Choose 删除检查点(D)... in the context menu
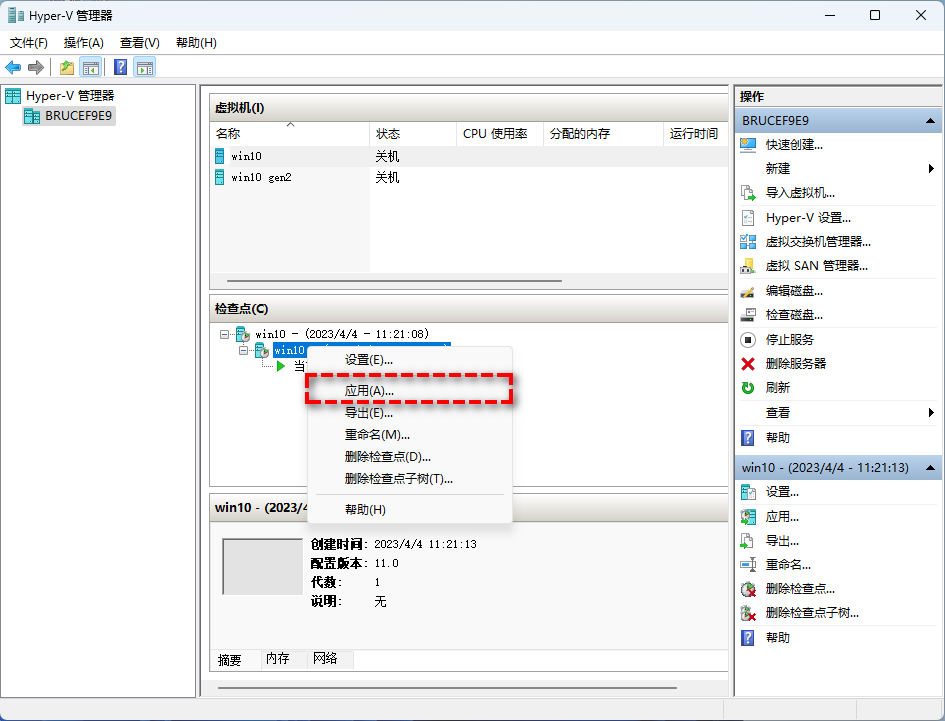The height and width of the screenshot is (721, 945). (x=410, y=457)
